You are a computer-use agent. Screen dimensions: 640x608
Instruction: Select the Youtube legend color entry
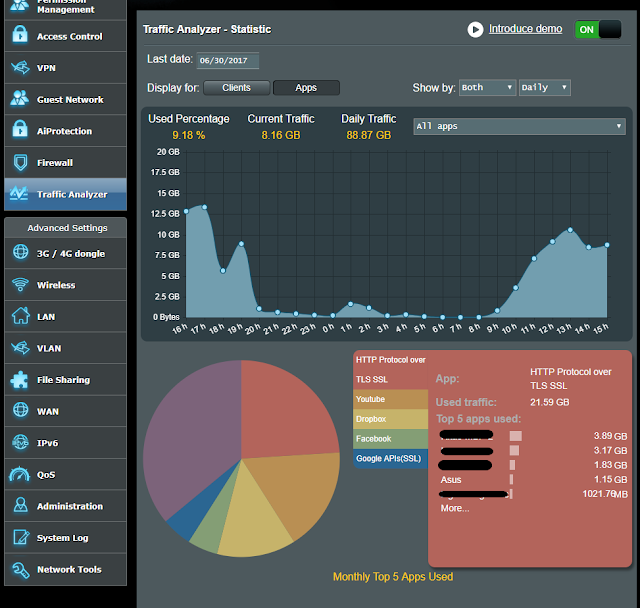pos(391,399)
